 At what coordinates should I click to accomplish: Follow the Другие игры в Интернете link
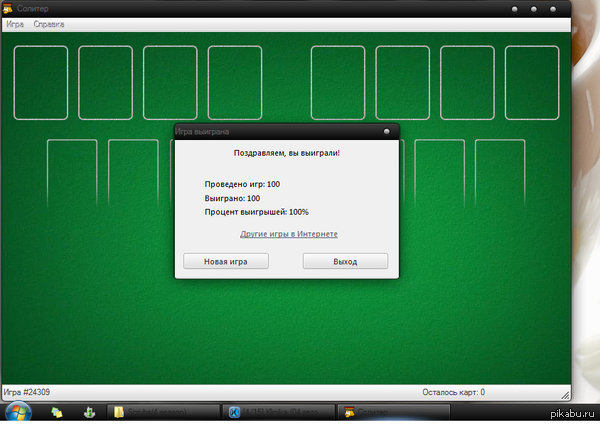click(x=289, y=234)
